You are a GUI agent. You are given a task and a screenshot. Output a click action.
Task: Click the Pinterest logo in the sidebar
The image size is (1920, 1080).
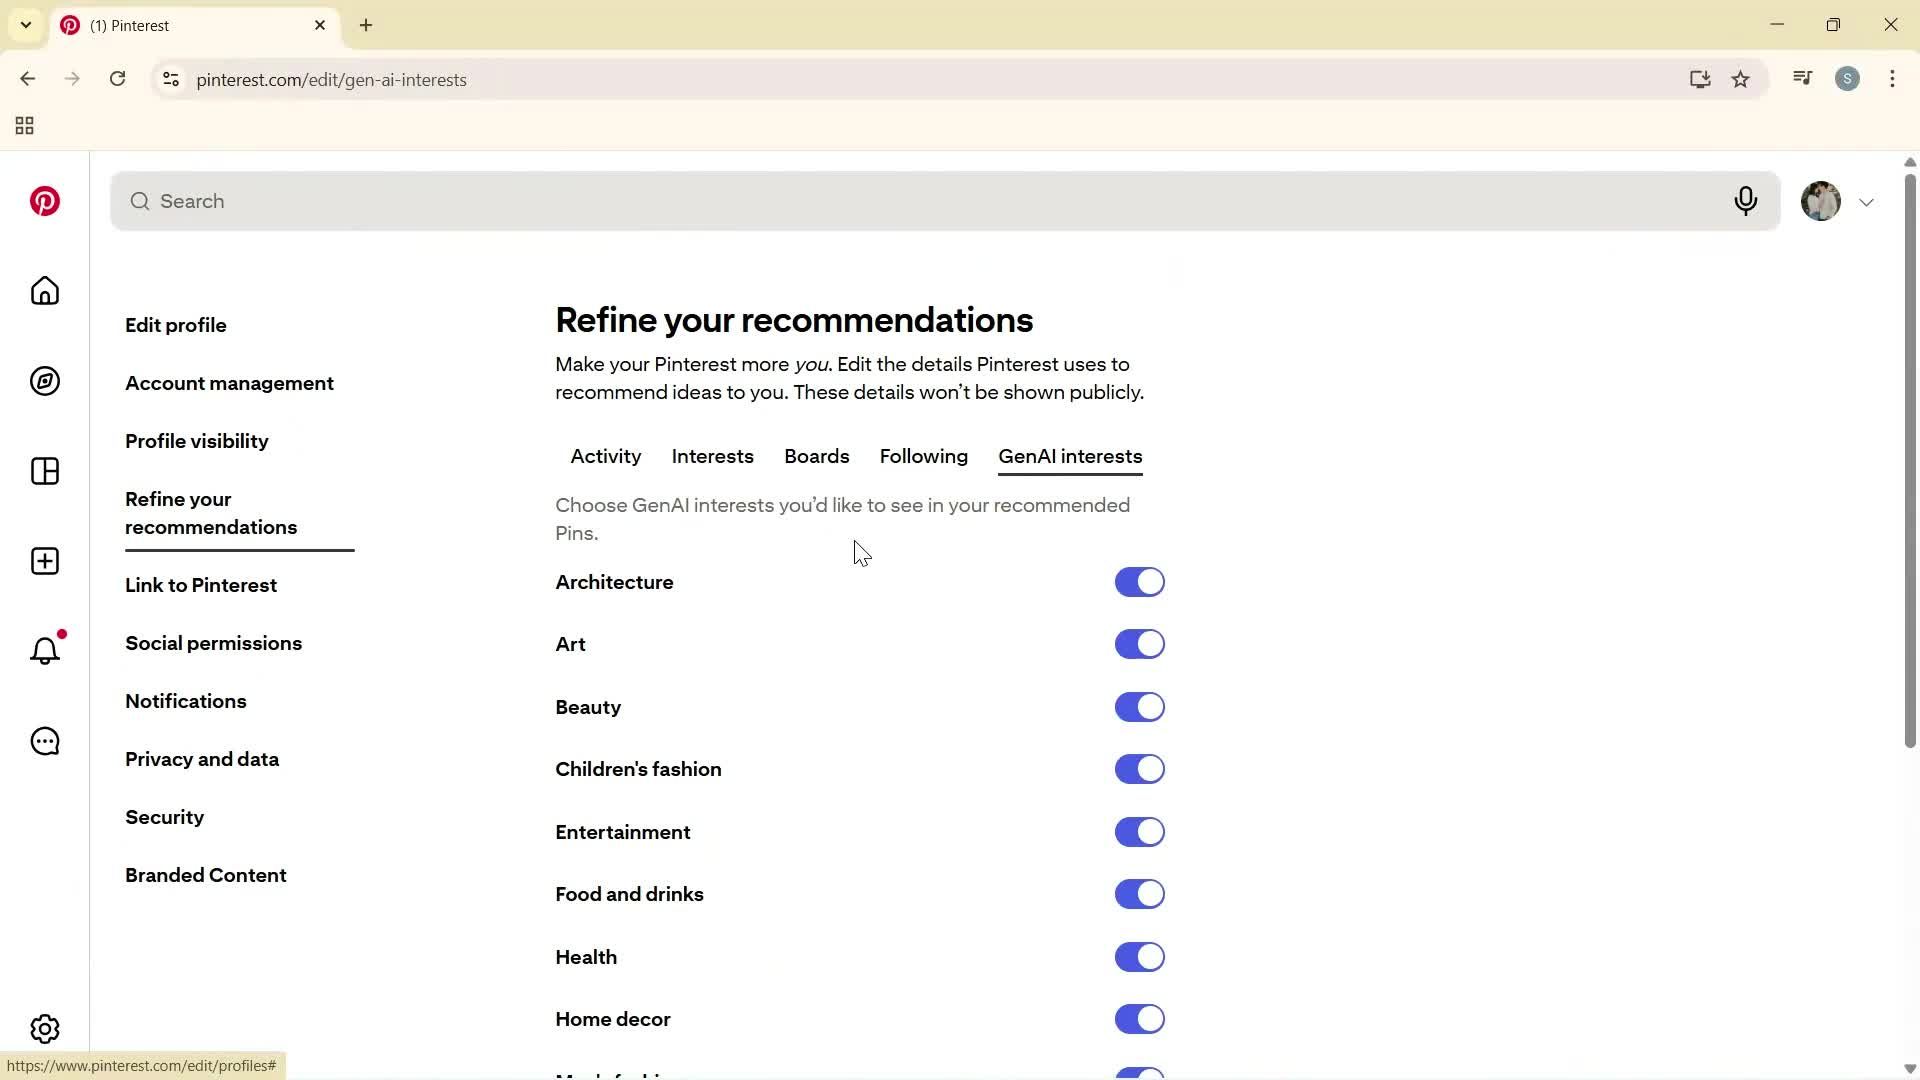pos(45,201)
